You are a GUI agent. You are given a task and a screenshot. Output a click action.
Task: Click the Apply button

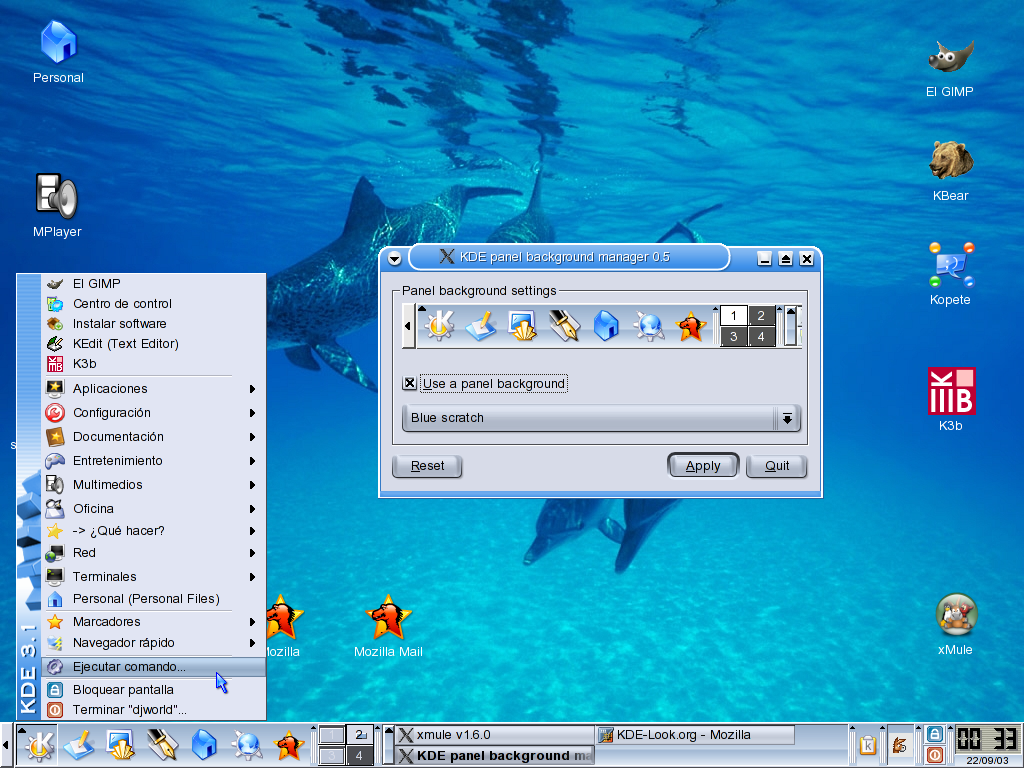[703, 466]
